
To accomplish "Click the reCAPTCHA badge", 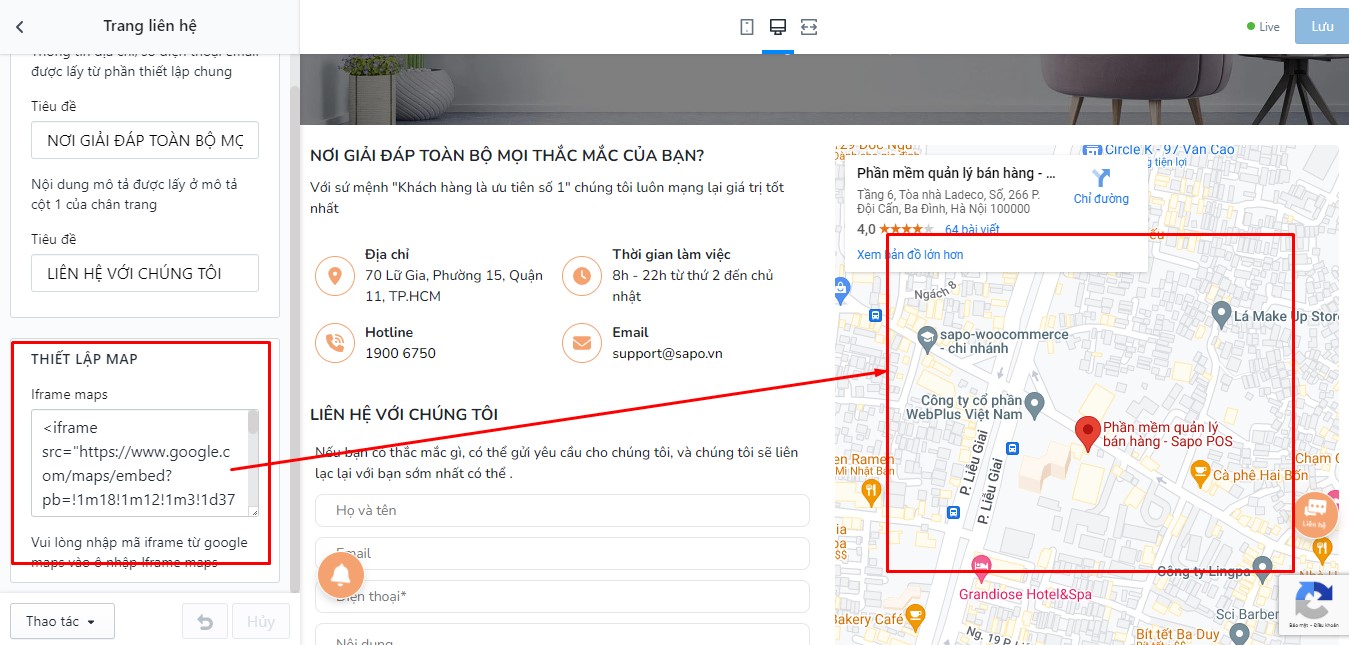I will point(1314,605).
